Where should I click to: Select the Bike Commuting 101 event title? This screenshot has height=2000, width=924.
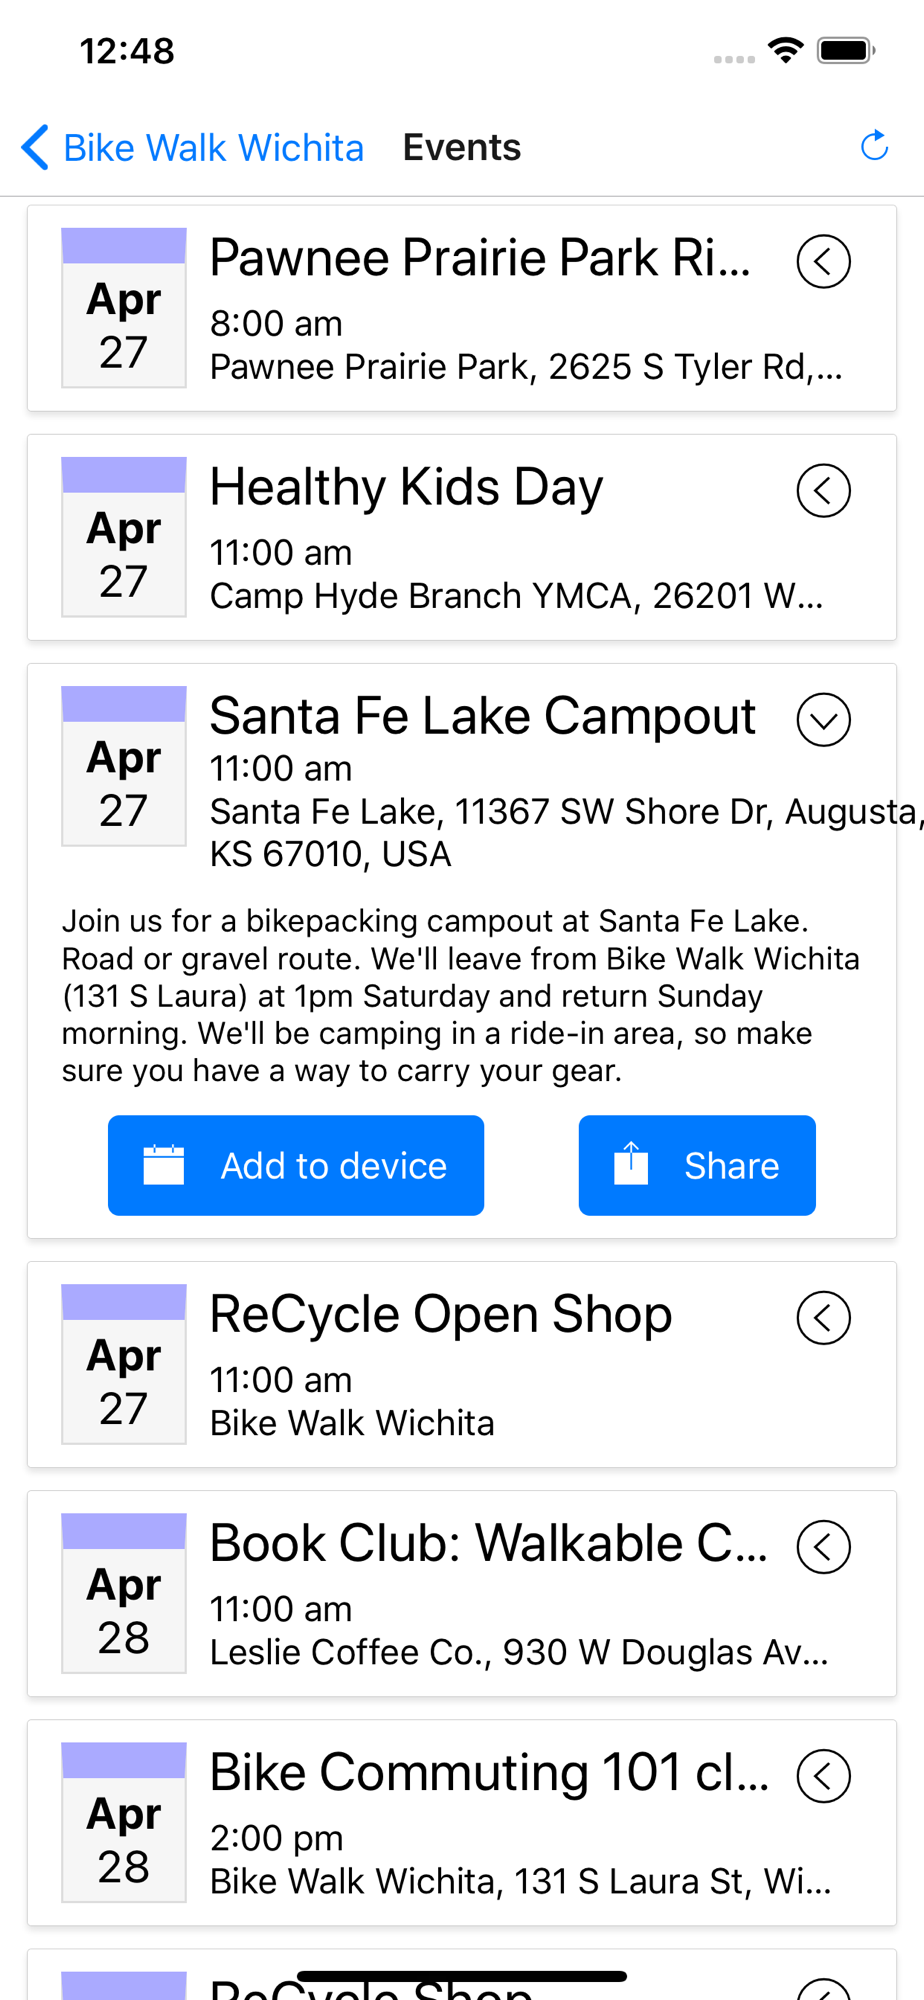490,1773
